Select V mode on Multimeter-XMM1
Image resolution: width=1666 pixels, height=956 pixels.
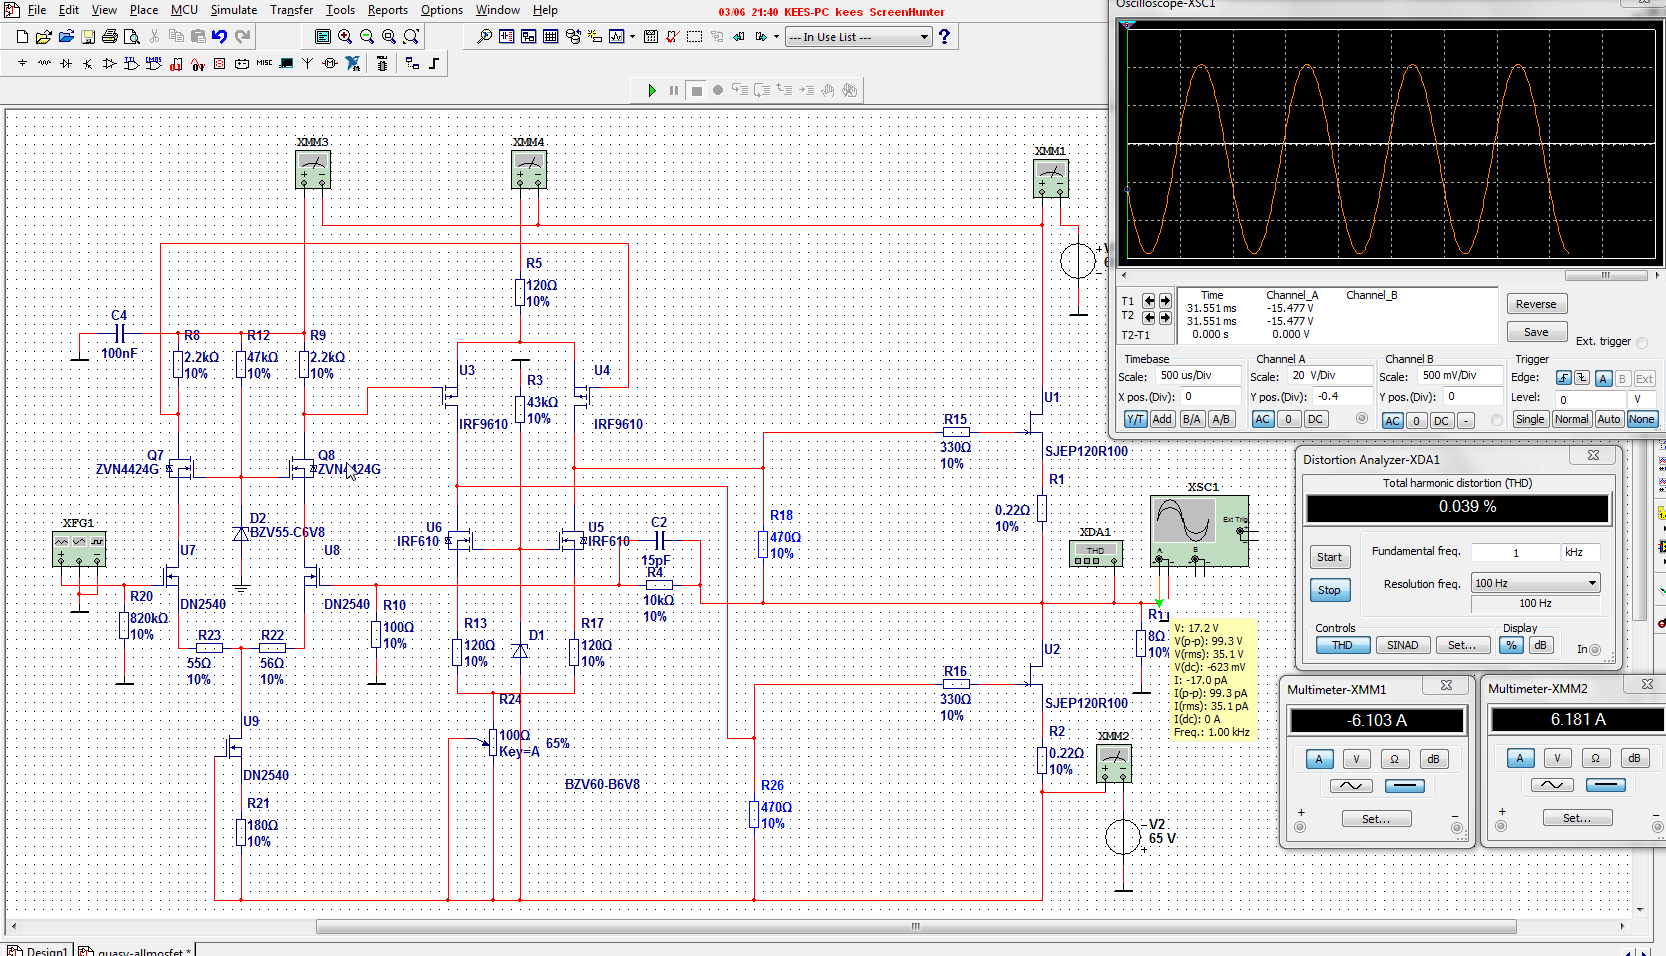tap(1356, 759)
